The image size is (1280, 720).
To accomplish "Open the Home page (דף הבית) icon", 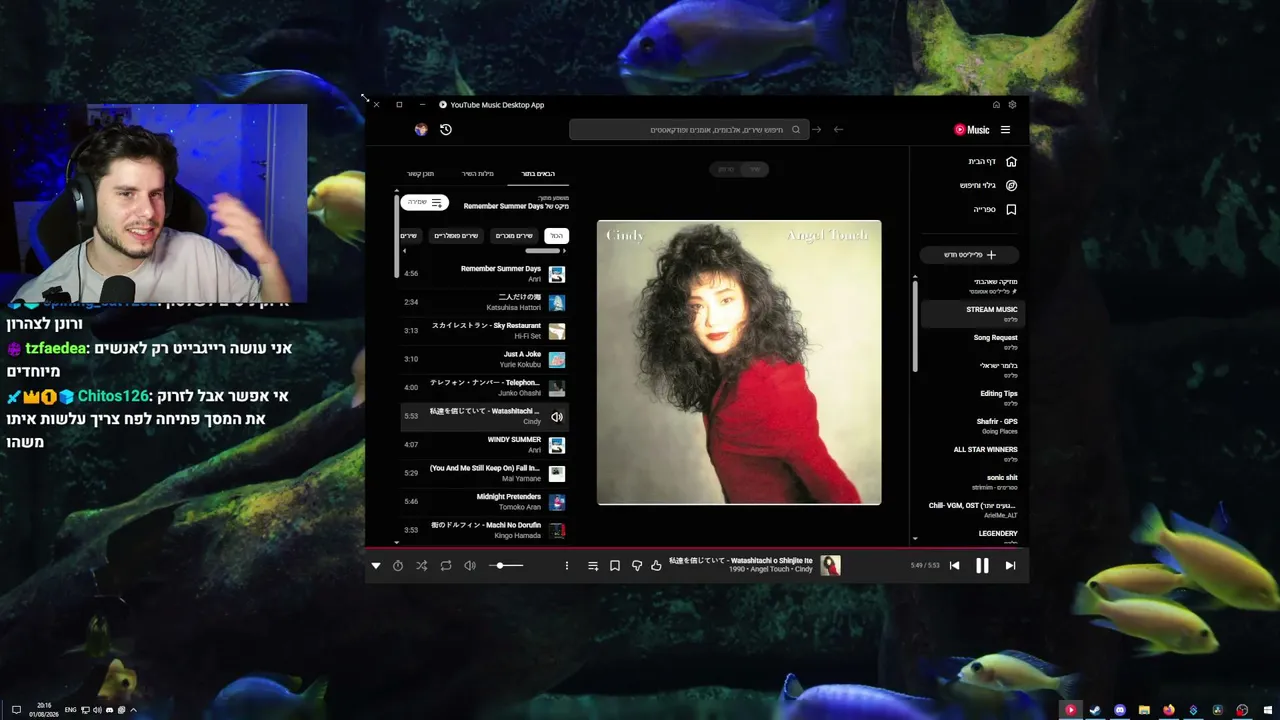I will 1011,161.
